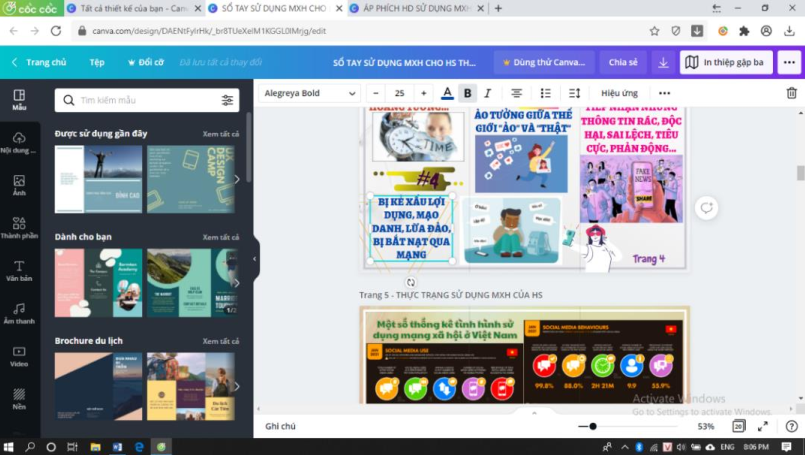Image resolution: width=805 pixels, height=455 pixels.
Task: Open the help question mark
Action: [x=792, y=426]
